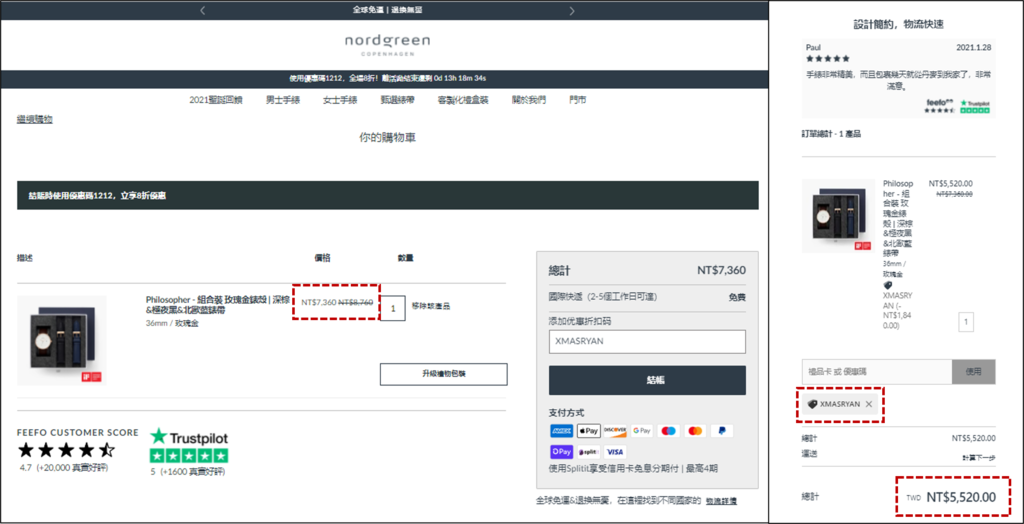The width and height of the screenshot is (1024, 524).
Task: Click 移除該產品 to remove the item
Action: pos(431,306)
